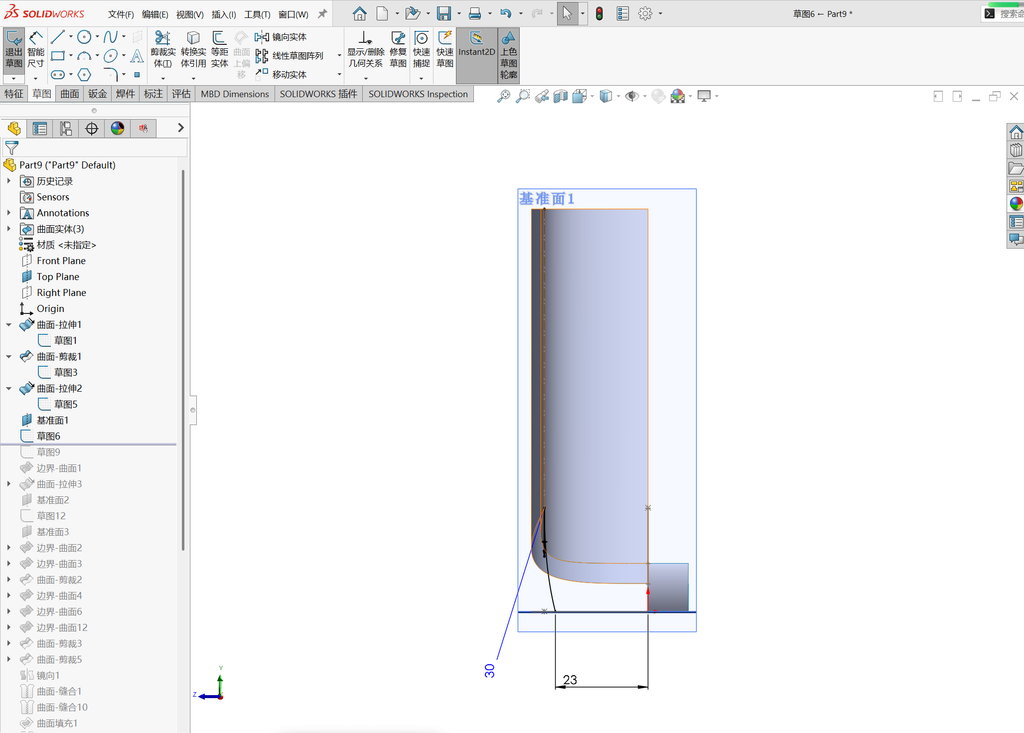1024x733 pixels.
Task: Select the 智能尺寸 smart dimension tool
Action: (36, 50)
